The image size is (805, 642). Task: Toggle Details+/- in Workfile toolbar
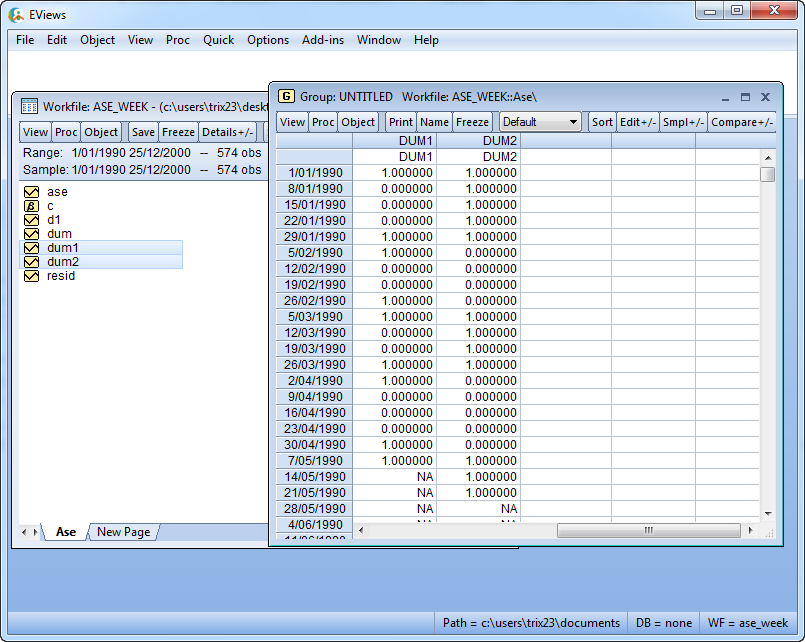point(227,132)
